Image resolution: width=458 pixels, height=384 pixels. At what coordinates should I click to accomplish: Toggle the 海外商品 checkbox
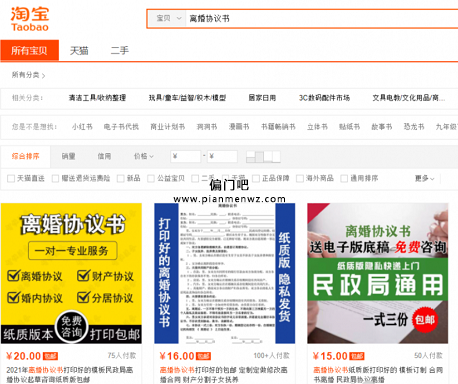click(300, 179)
